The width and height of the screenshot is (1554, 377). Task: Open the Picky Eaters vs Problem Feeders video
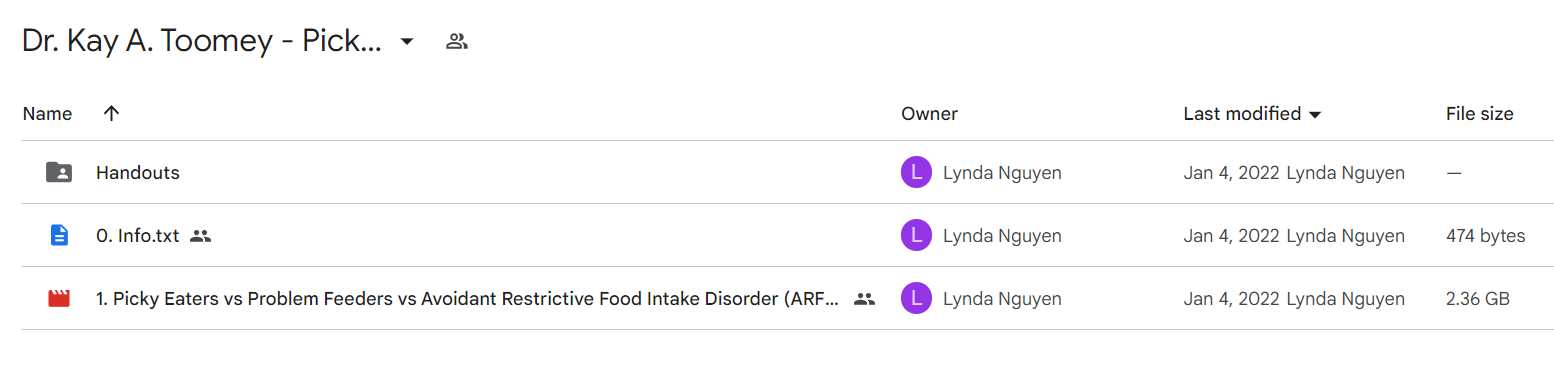pos(468,299)
